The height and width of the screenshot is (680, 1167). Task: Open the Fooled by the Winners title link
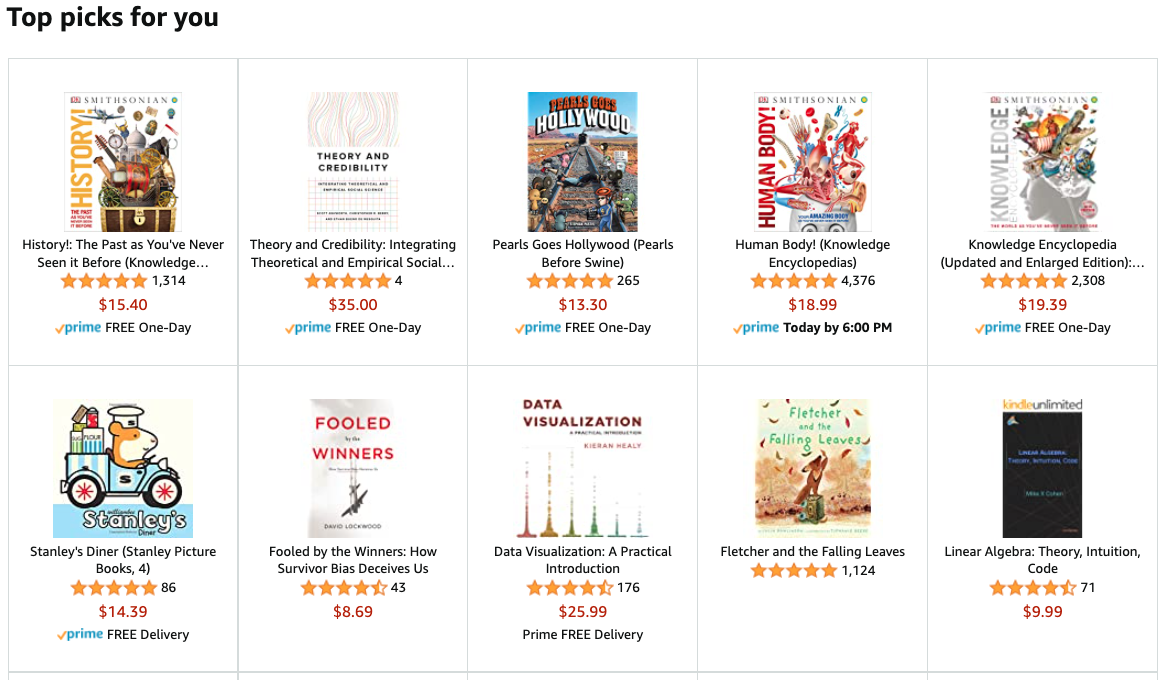point(353,560)
